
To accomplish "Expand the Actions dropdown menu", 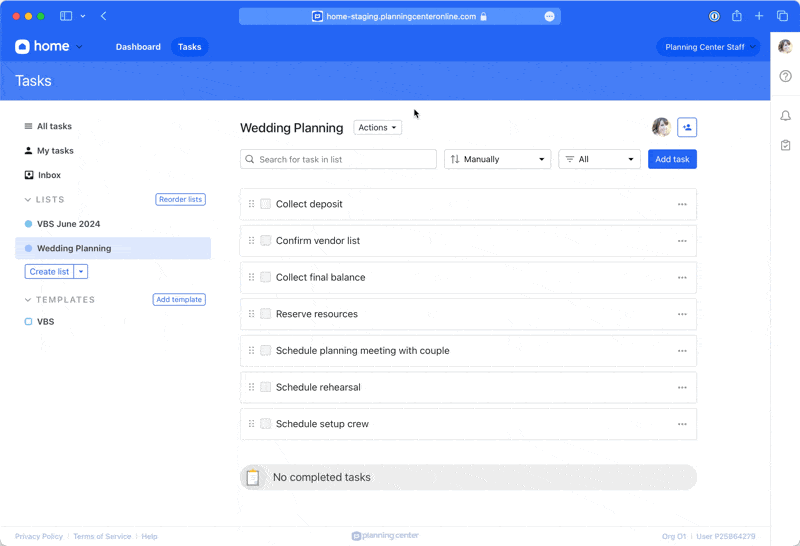I will coord(377,128).
